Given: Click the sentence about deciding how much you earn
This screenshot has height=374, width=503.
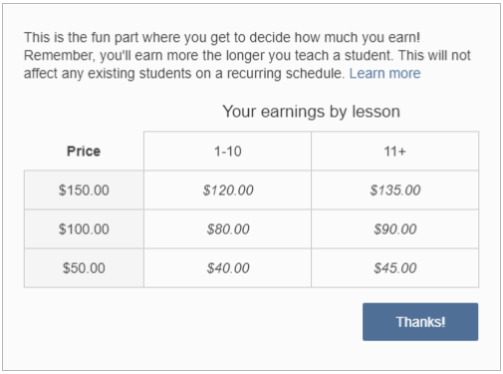Looking at the screenshot, I should 222,37.
